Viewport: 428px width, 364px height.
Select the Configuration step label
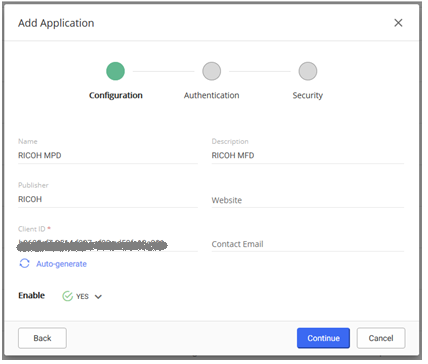[x=116, y=95]
